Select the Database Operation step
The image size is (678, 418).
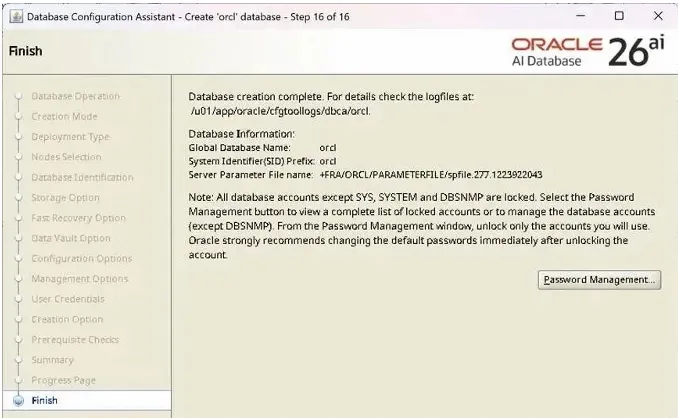pos(75,96)
